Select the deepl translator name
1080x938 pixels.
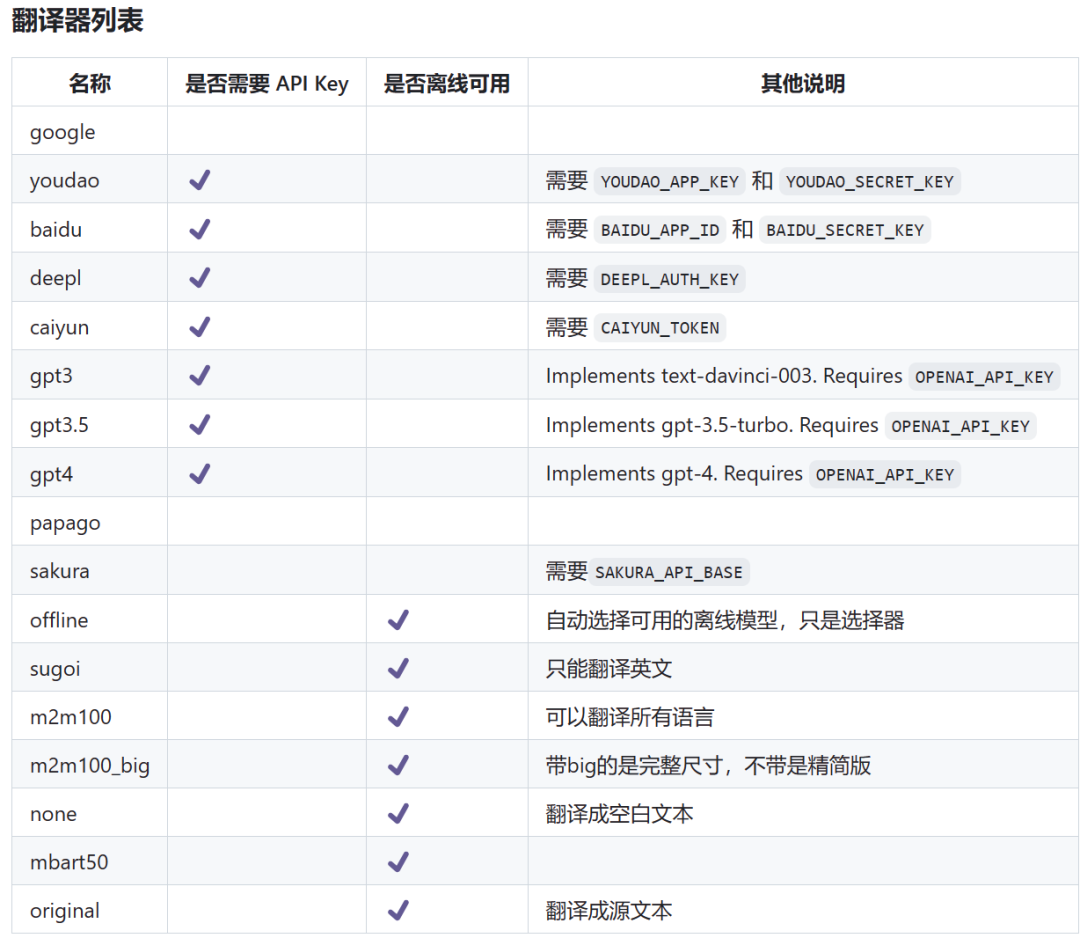tap(55, 278)
